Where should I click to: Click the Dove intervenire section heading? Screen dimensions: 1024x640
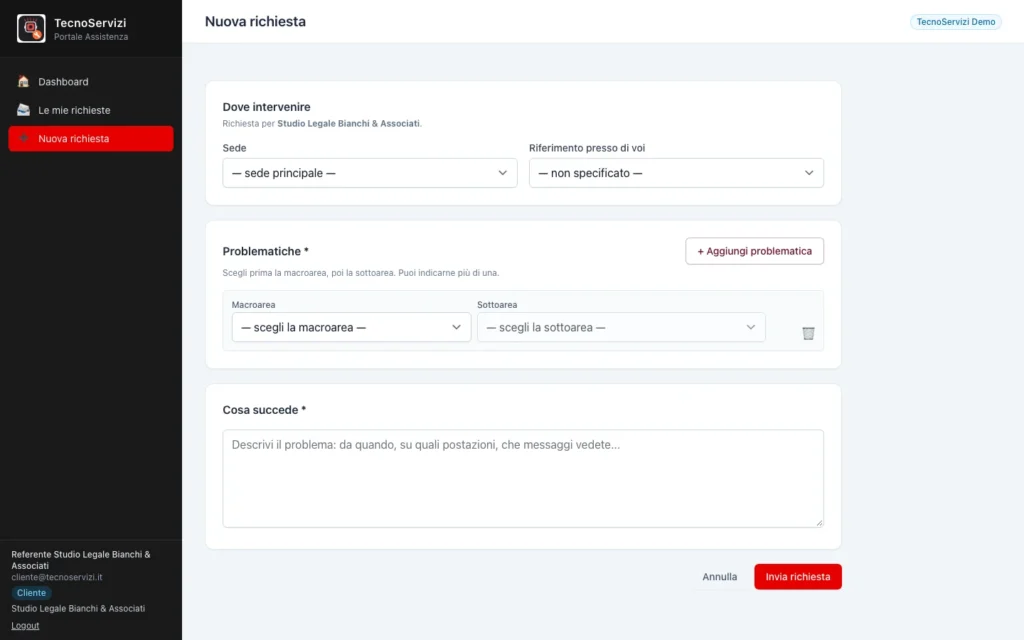pyautogui.click(x=266, y=107)
